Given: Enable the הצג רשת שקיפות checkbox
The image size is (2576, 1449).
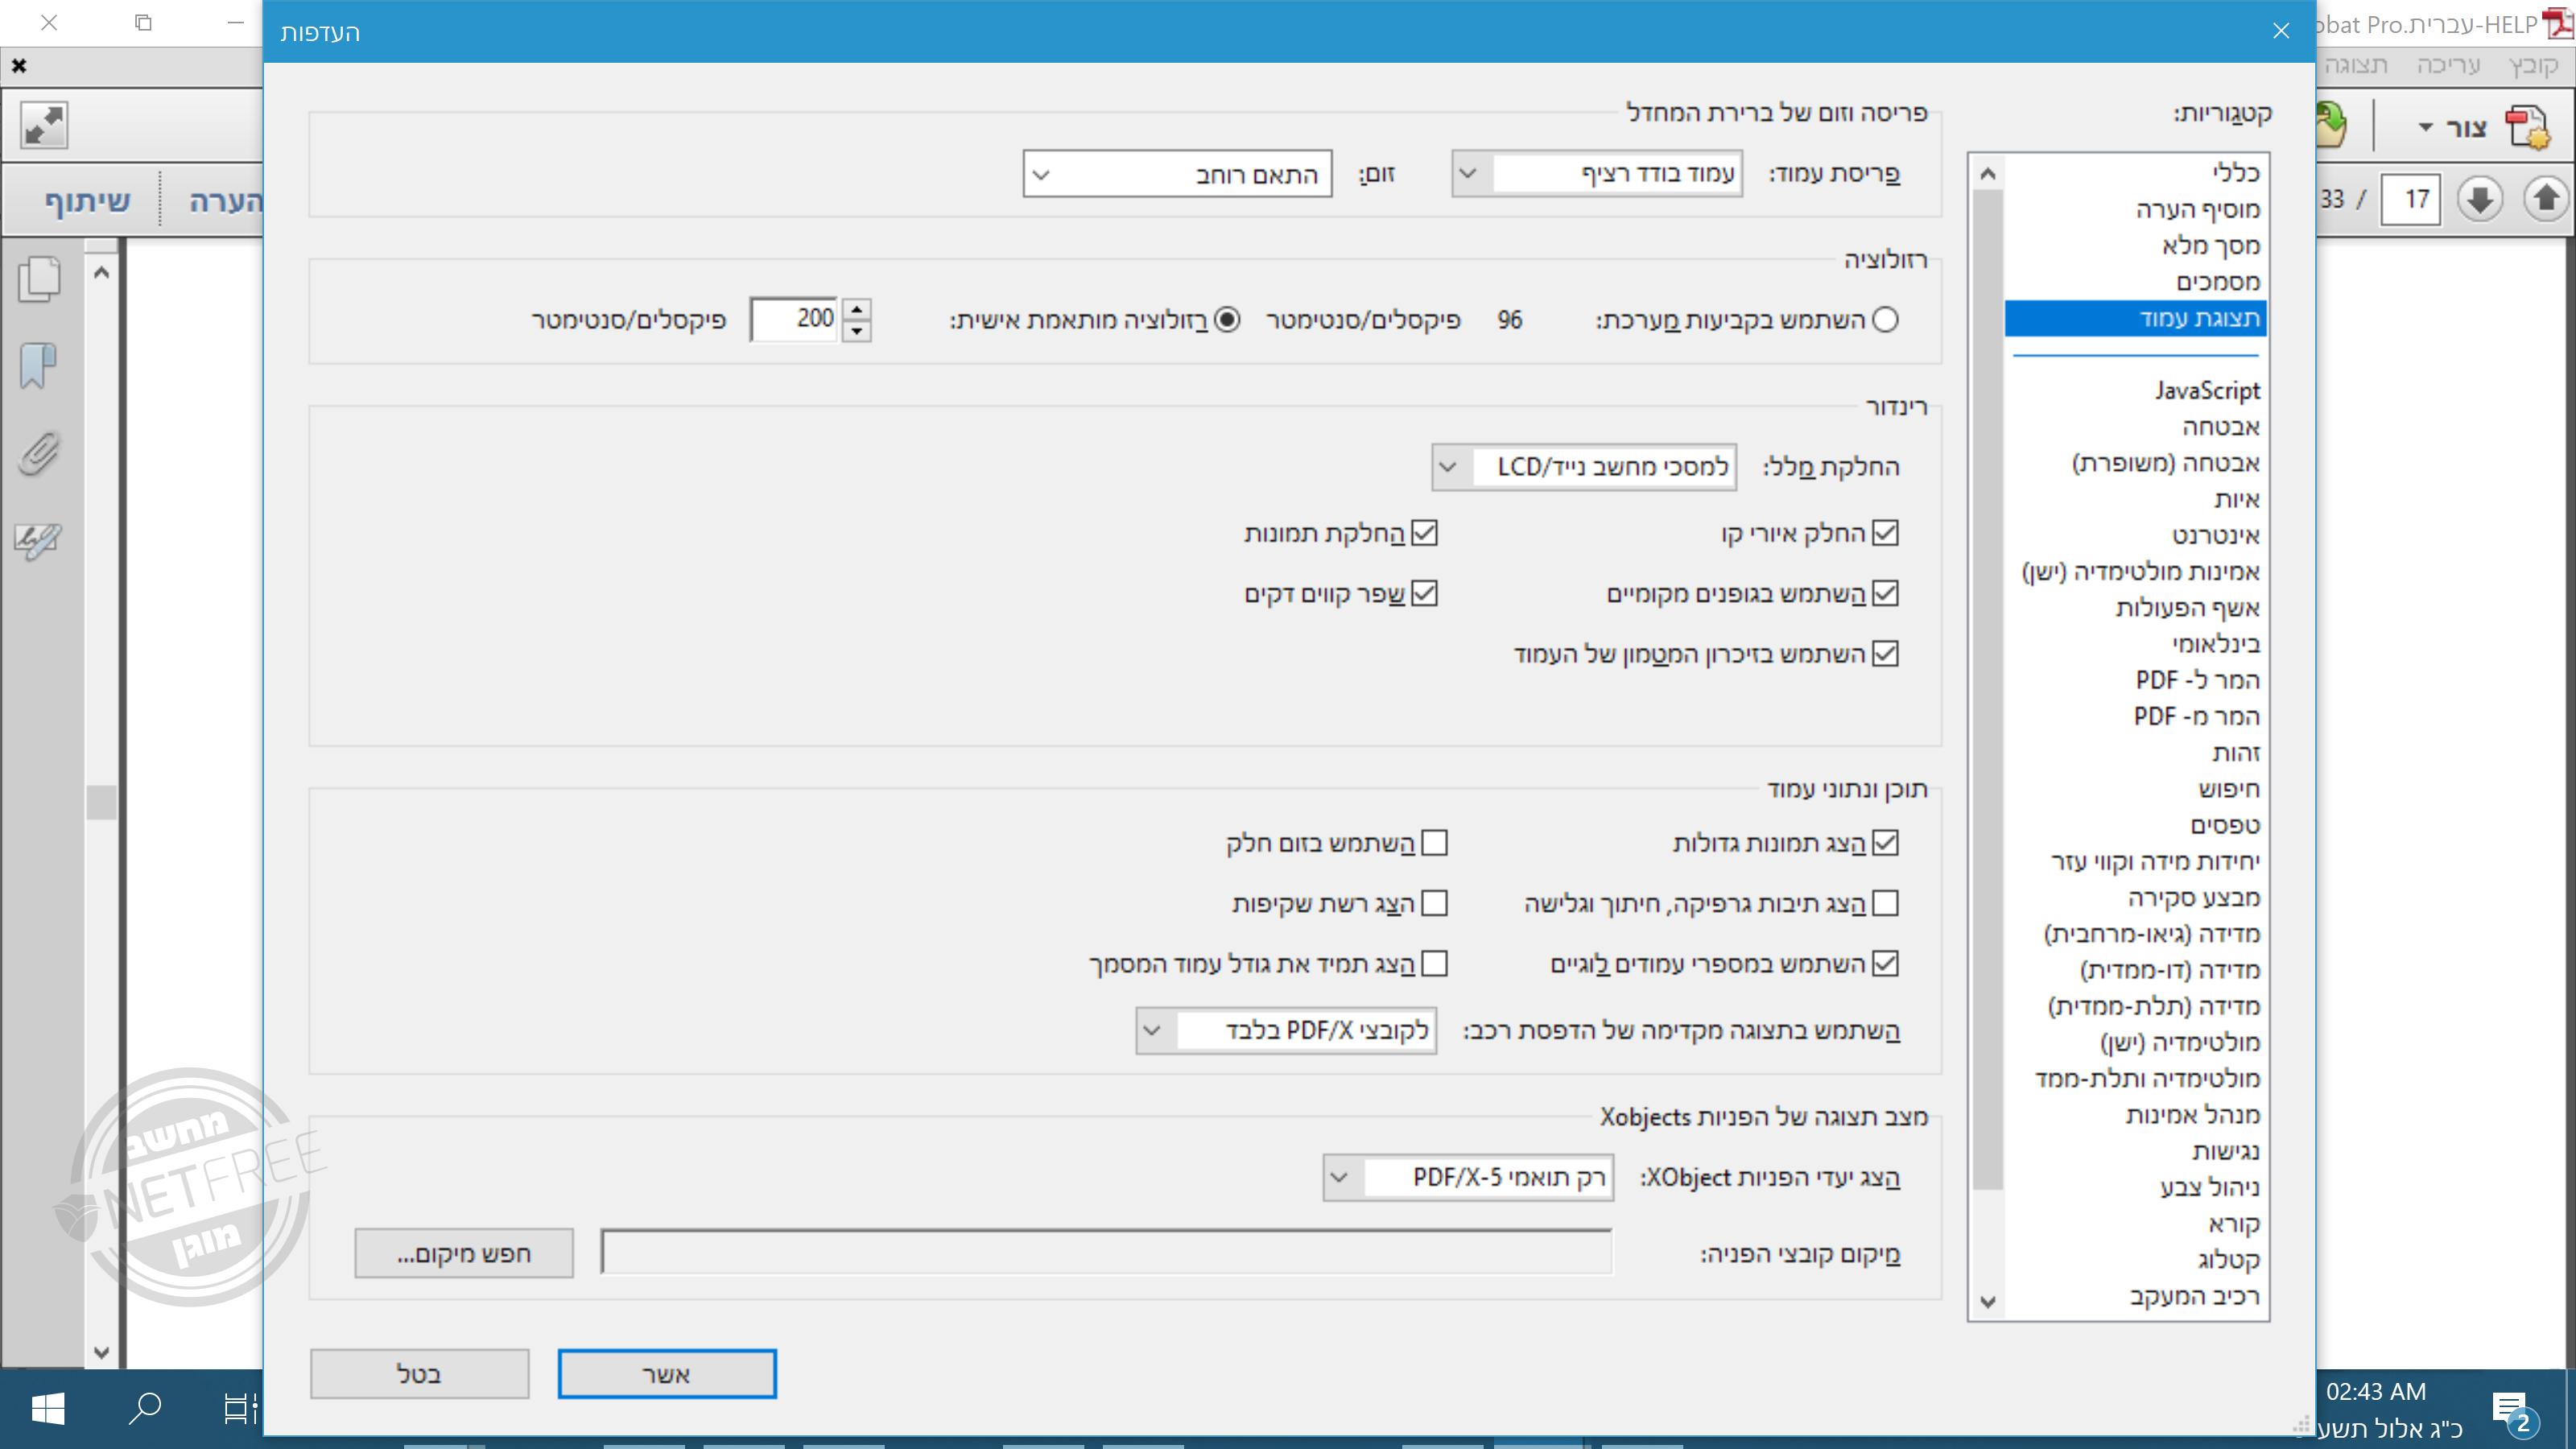Looking at the screenshot, I should tap(1434, 903).
